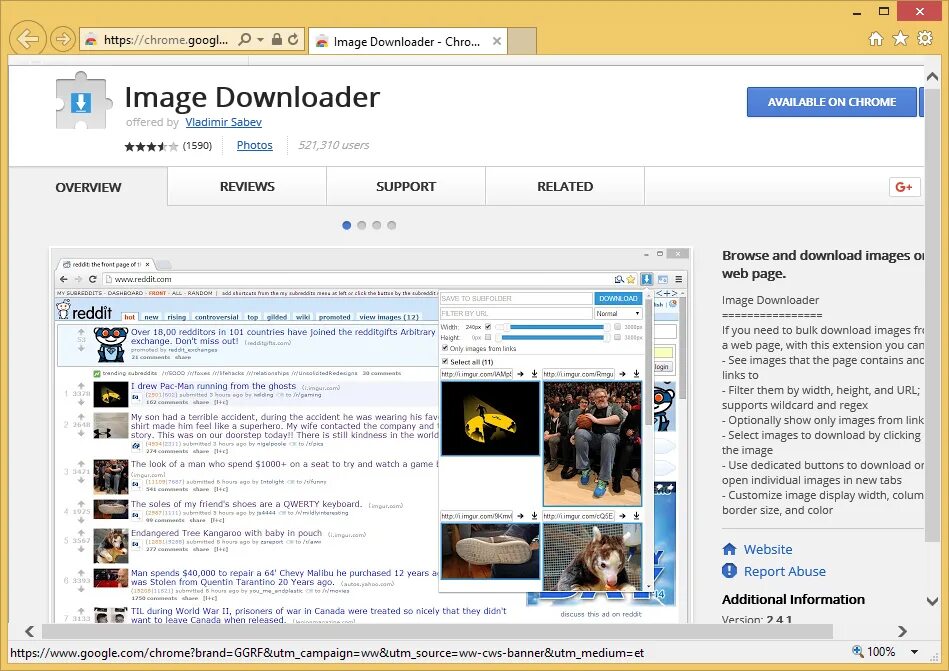
Task: Adjust the Height slider in screenshot
Action: [x=553, y=337]
